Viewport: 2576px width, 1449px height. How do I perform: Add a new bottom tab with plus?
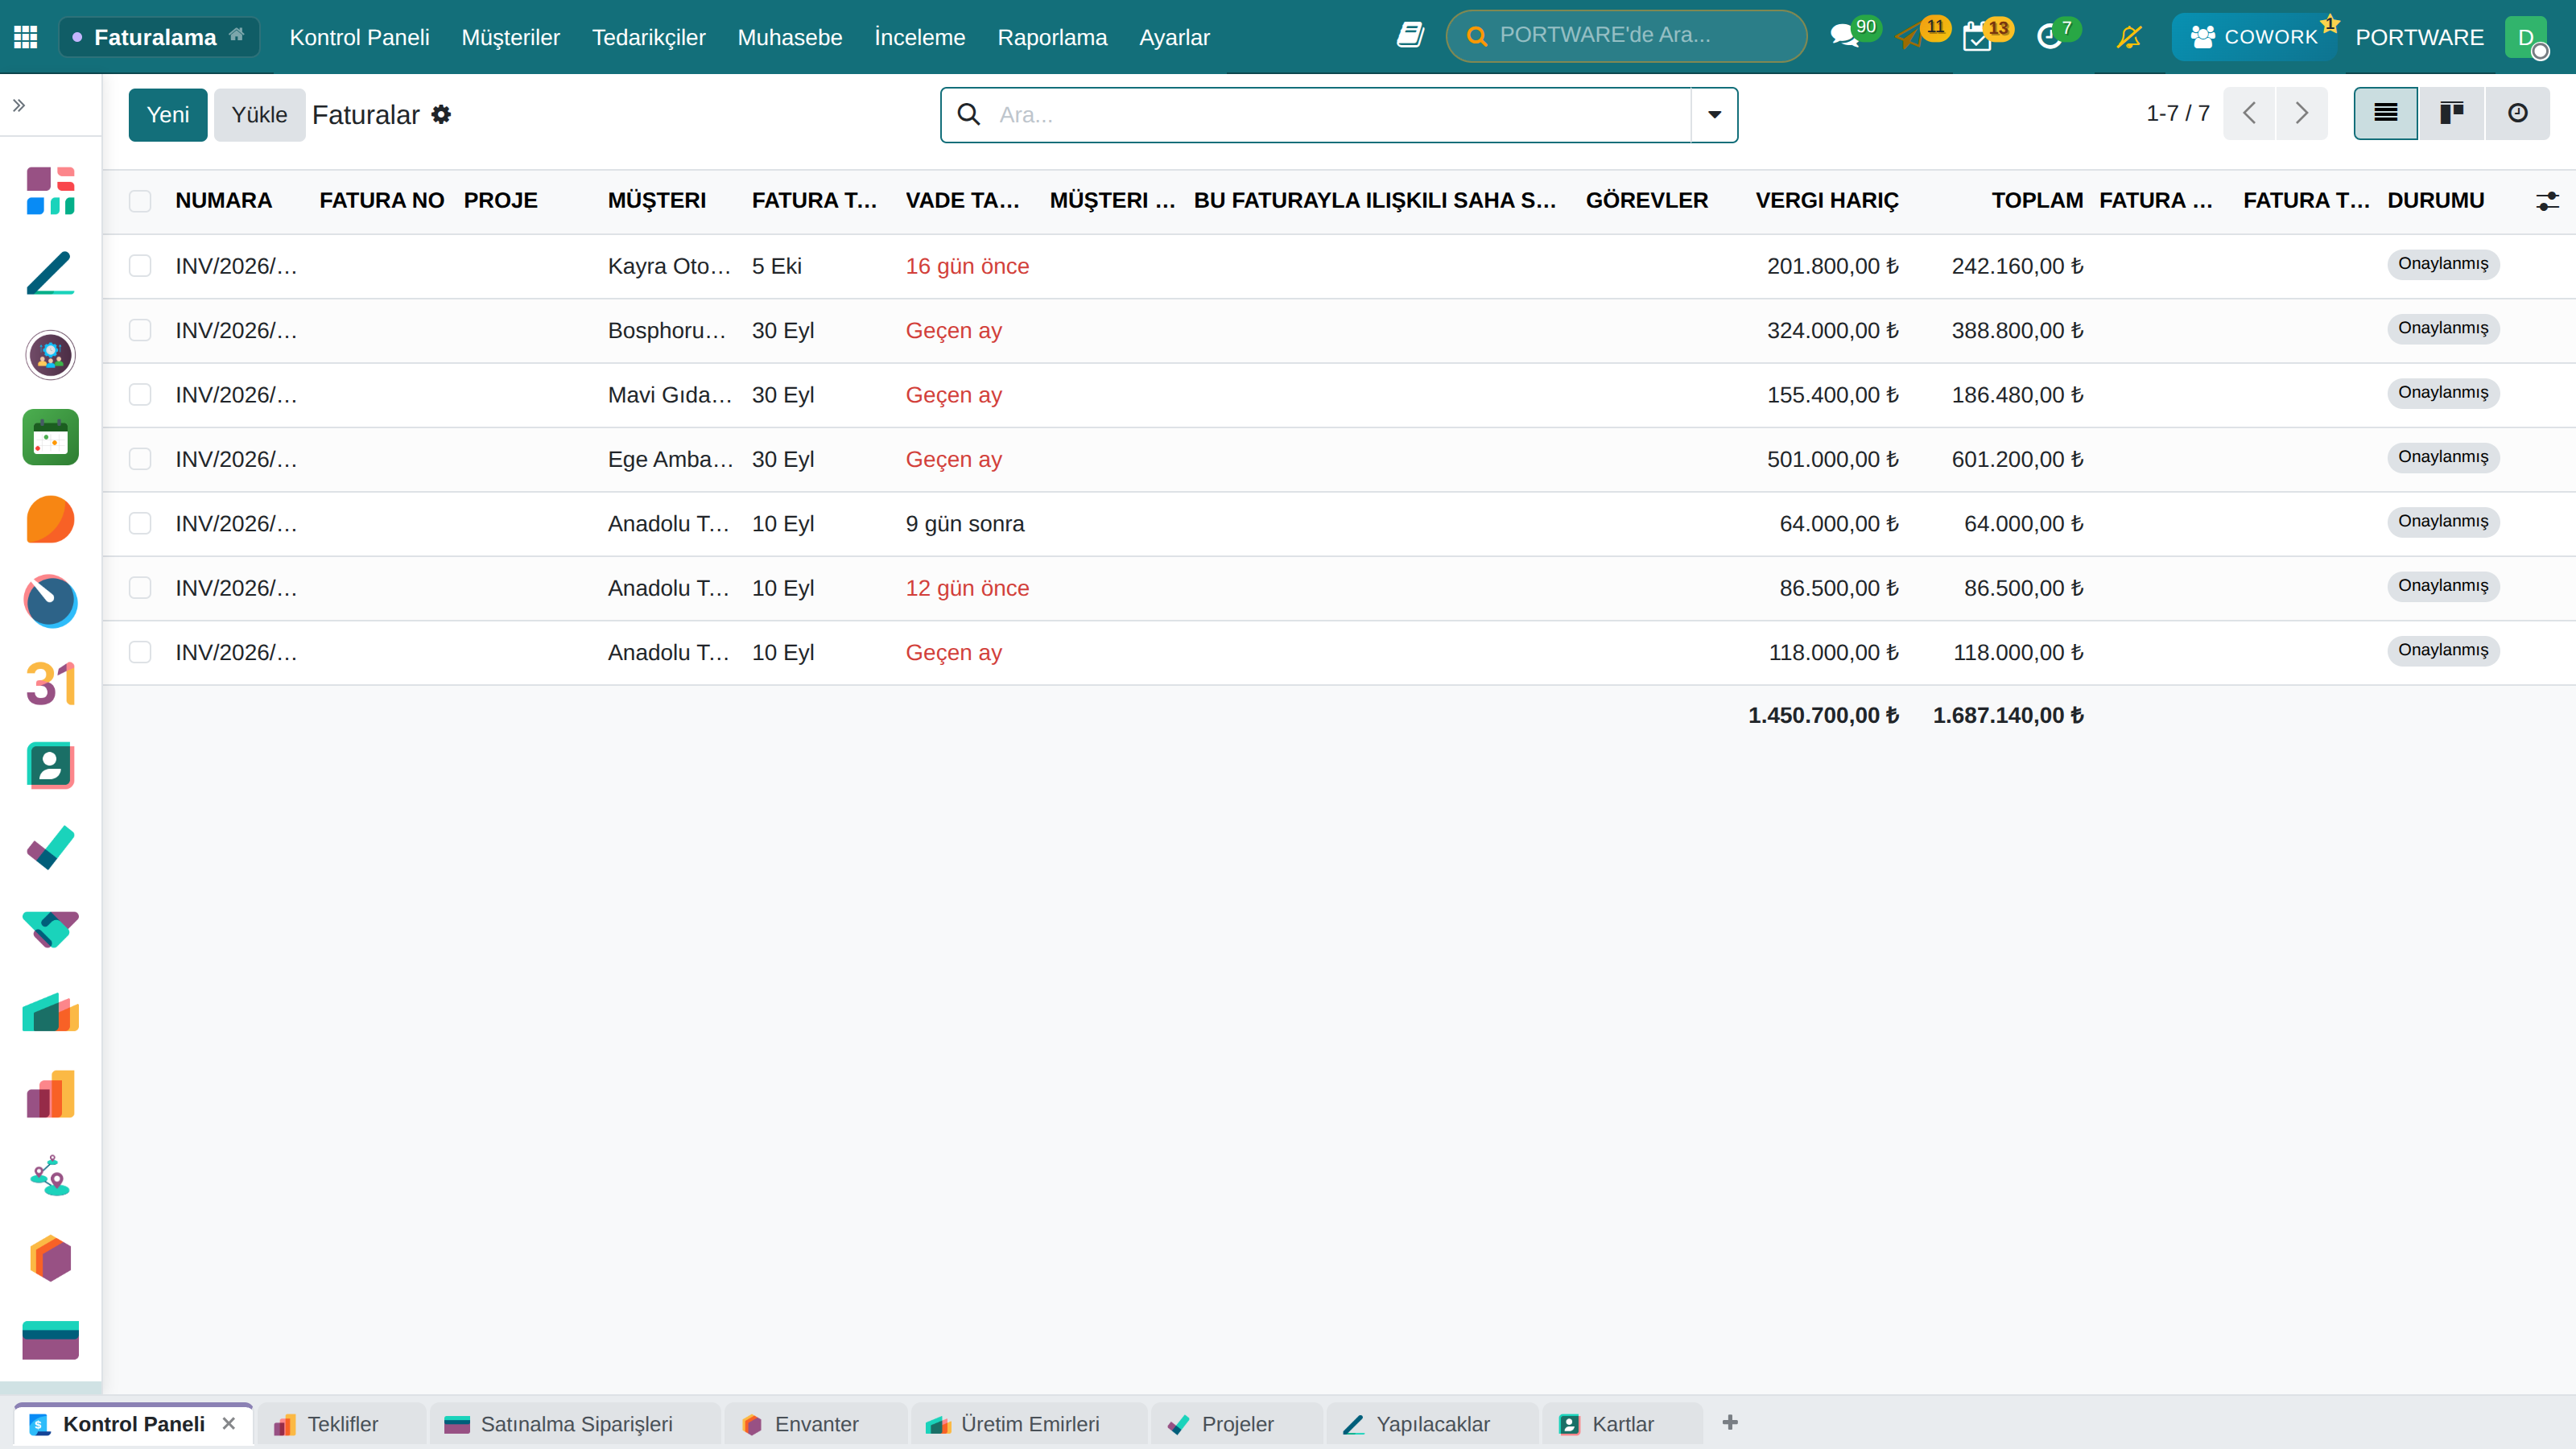click(1730, 1422)
